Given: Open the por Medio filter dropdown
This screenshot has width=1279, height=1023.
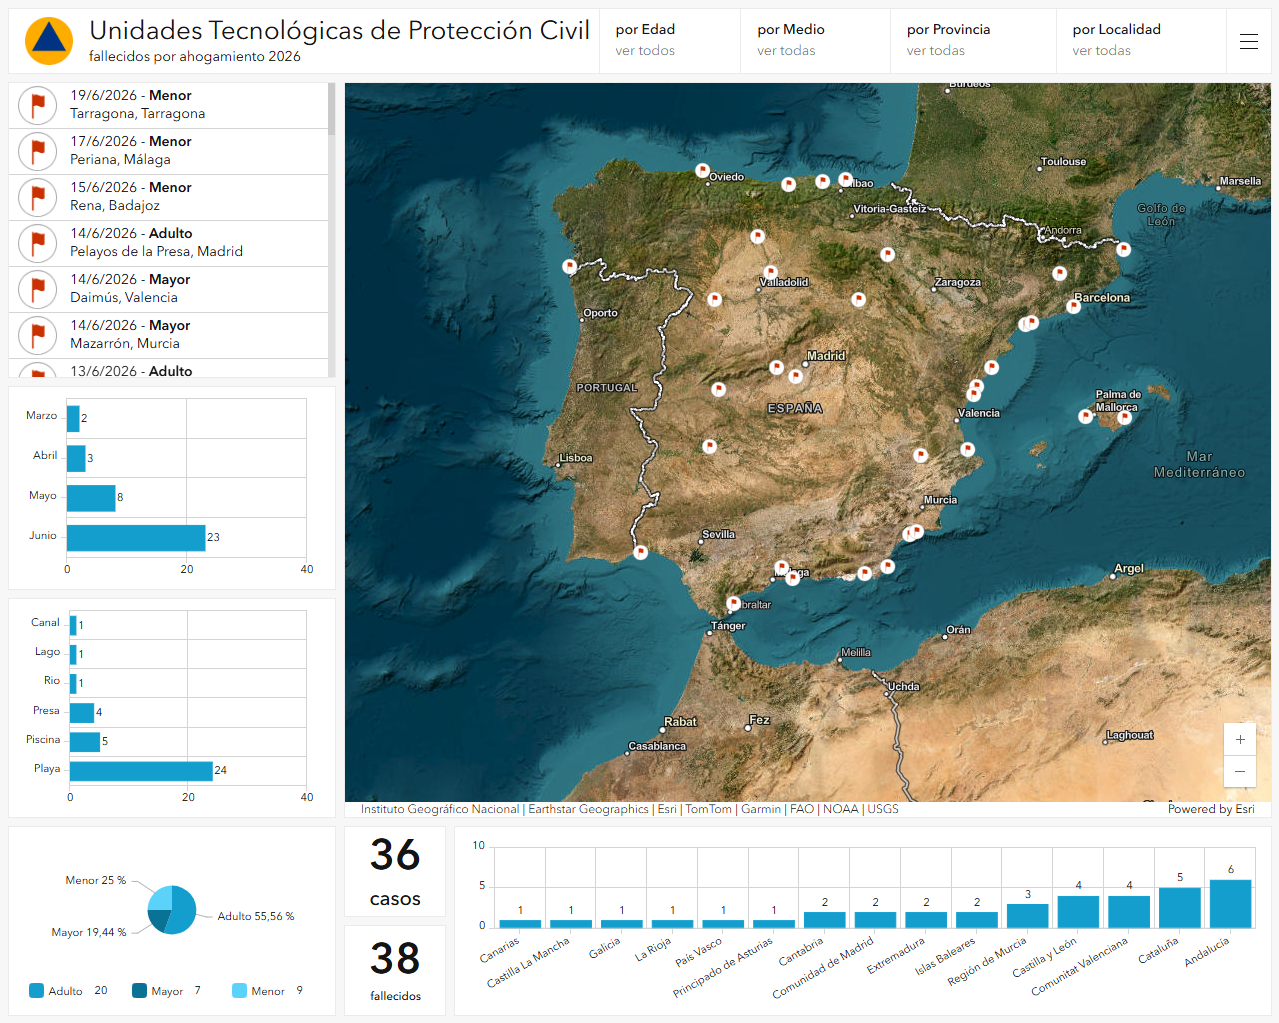Looking at the screenshot, I should (815, 41).
